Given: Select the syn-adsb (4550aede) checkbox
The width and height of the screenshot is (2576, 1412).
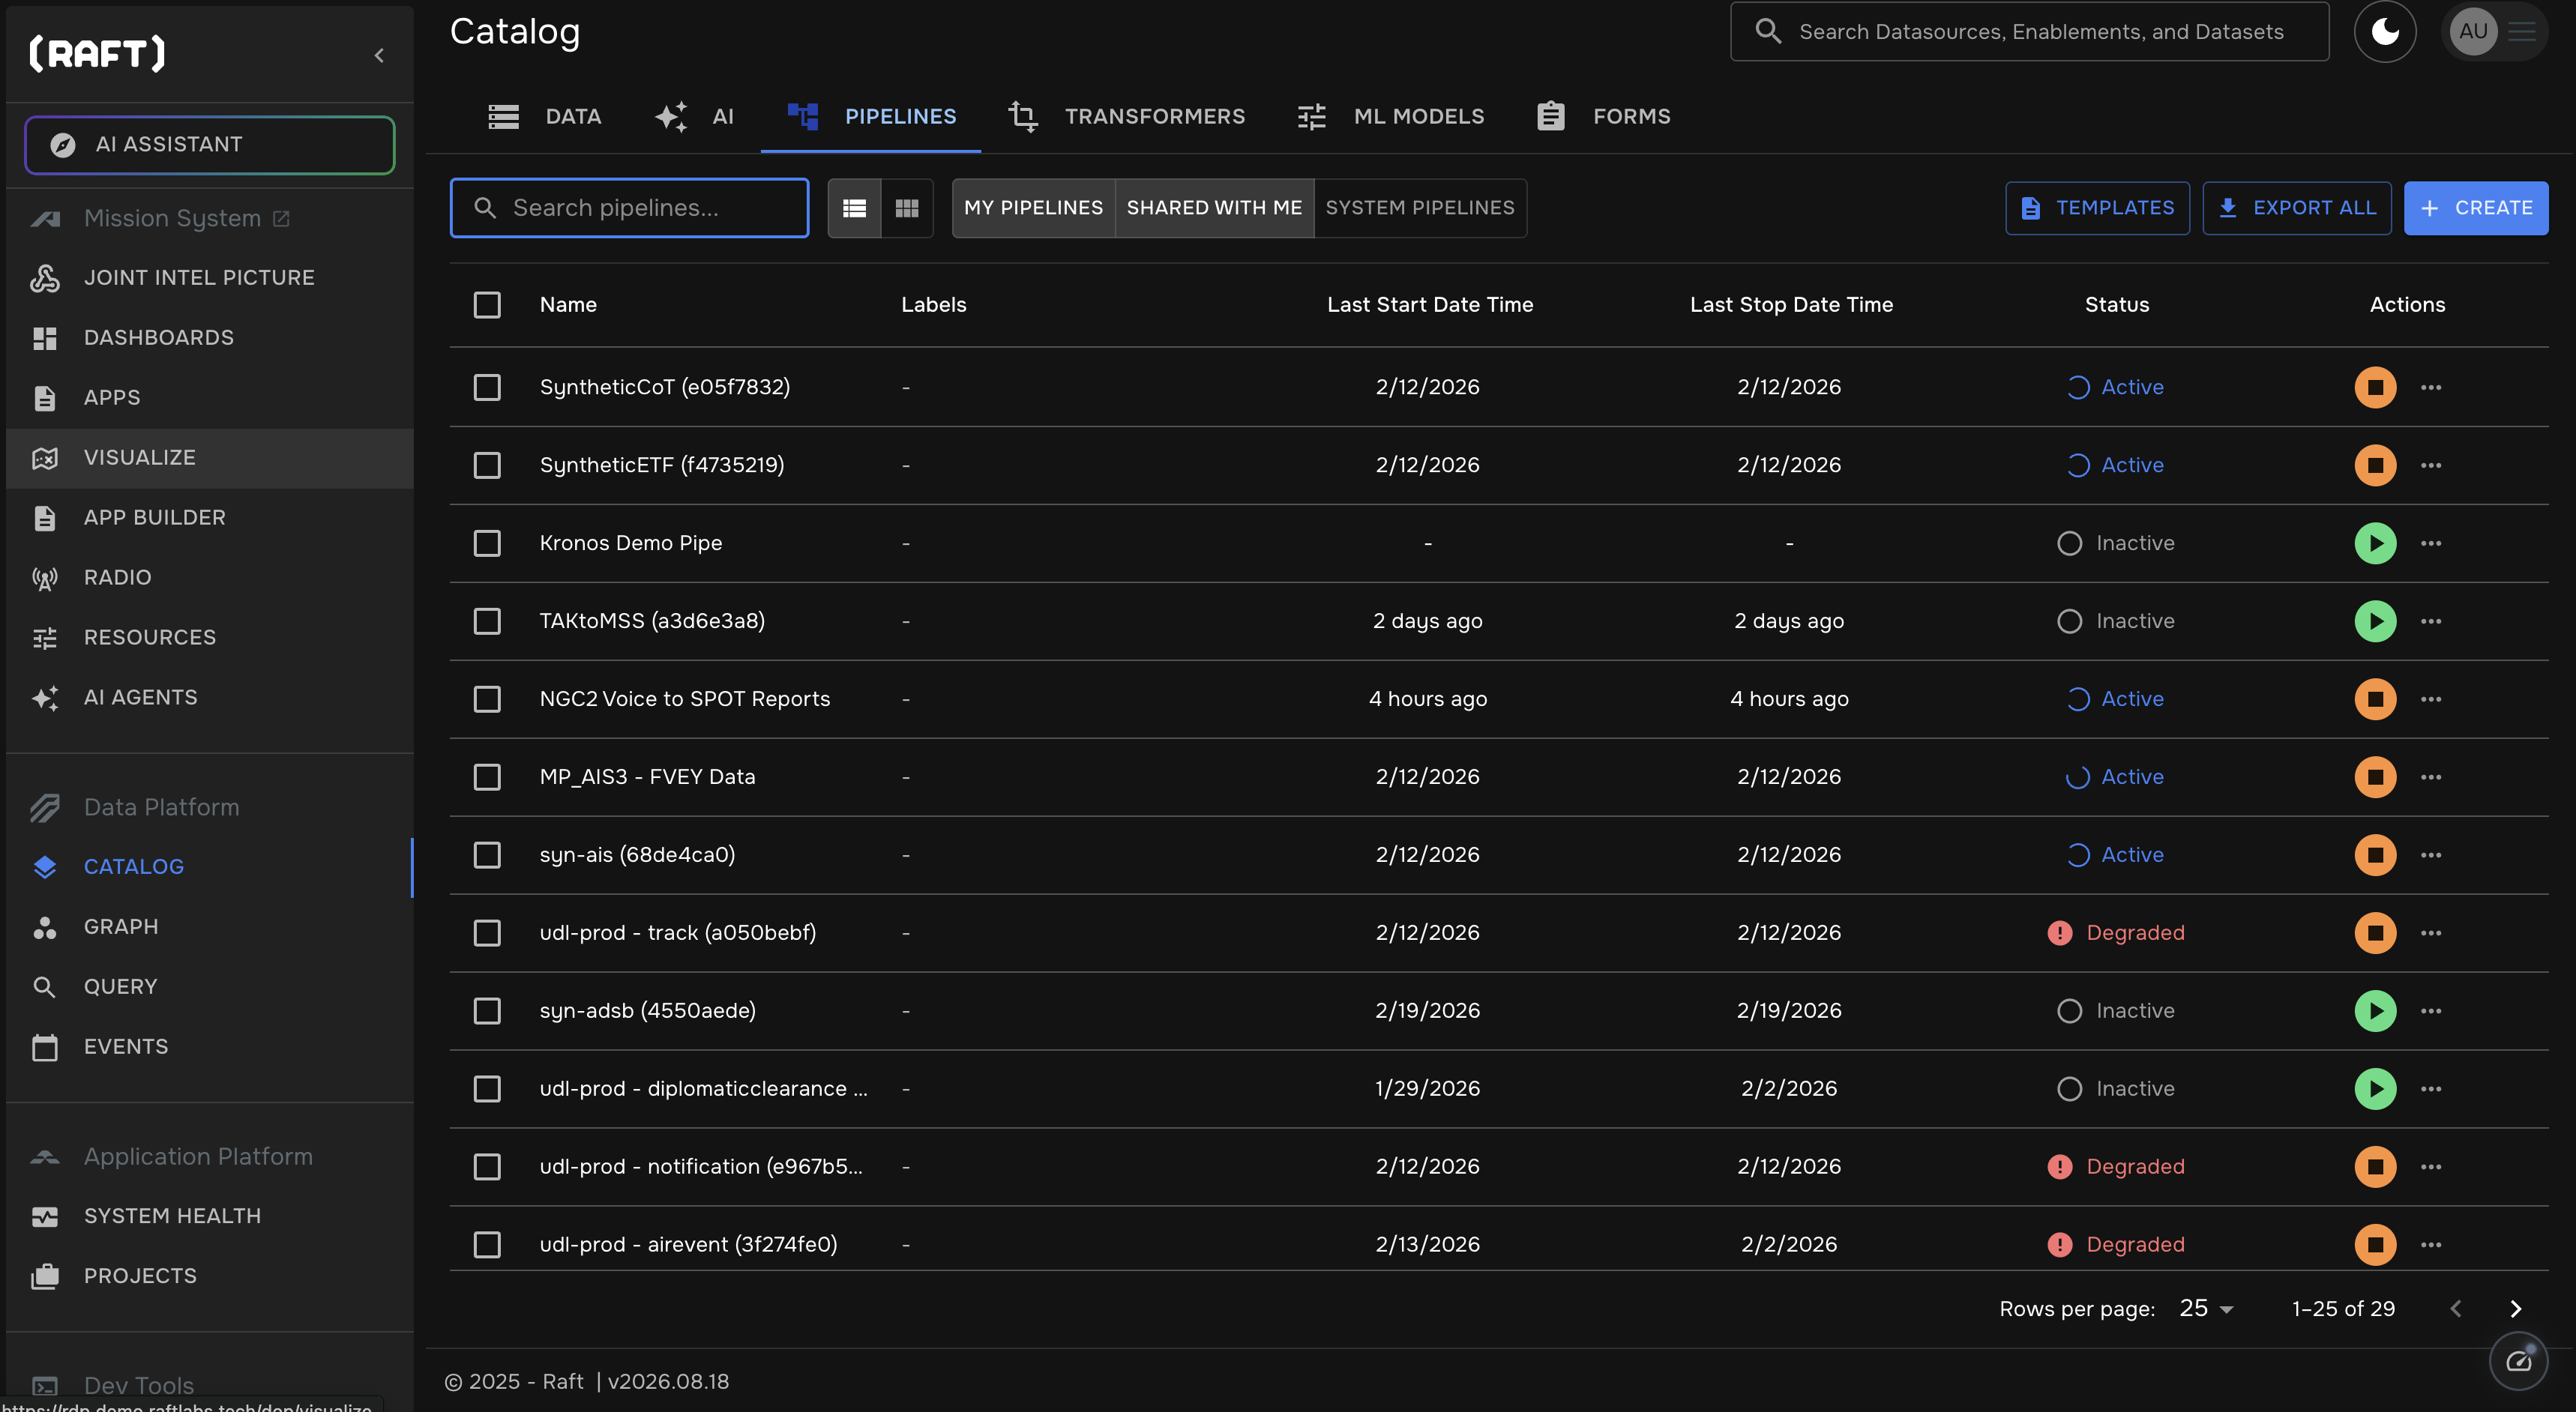Looking at the screenshot, I should 487,1011.
